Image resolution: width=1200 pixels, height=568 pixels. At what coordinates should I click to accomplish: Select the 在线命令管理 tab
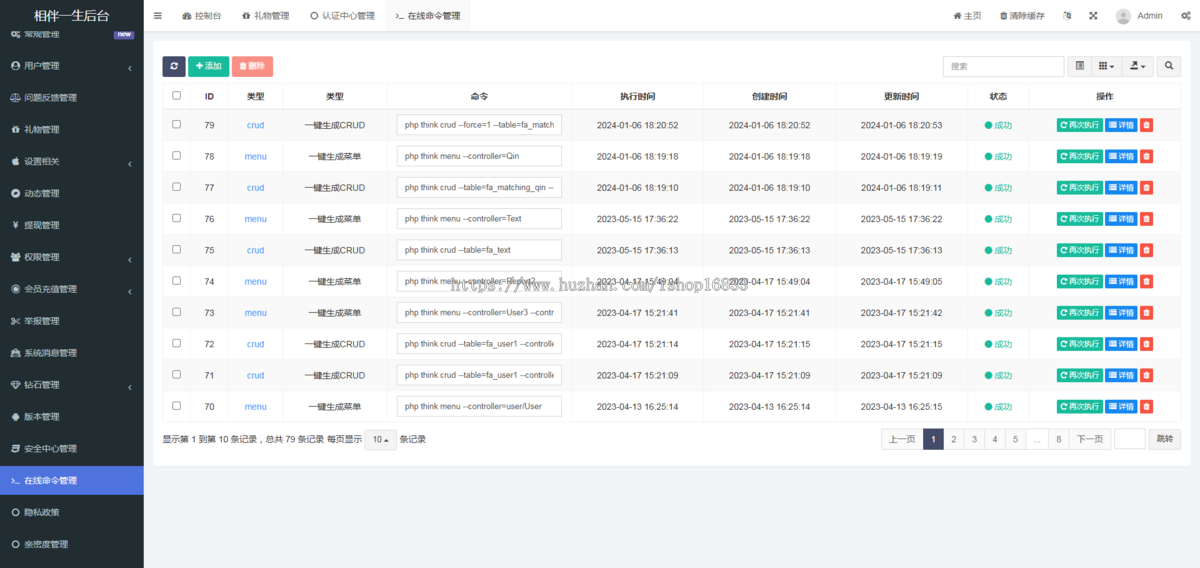coord(427,16)
